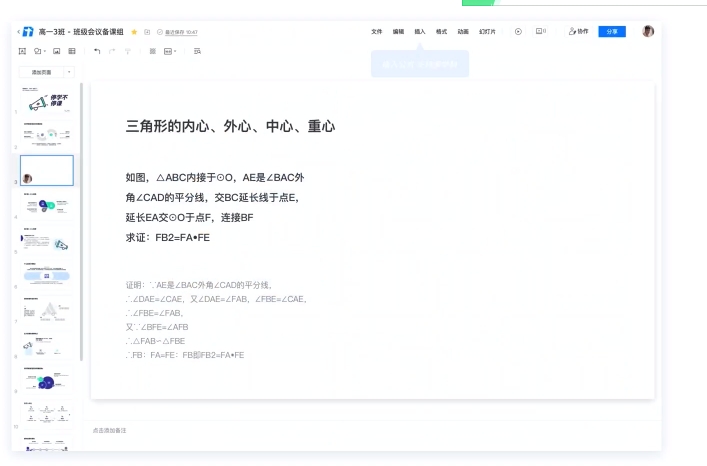Image resolution: width=707 pixels, height=466 pixels.
Task: Click the proof line ∴△FAB∽△FBE
Action: tap(156, 341)
